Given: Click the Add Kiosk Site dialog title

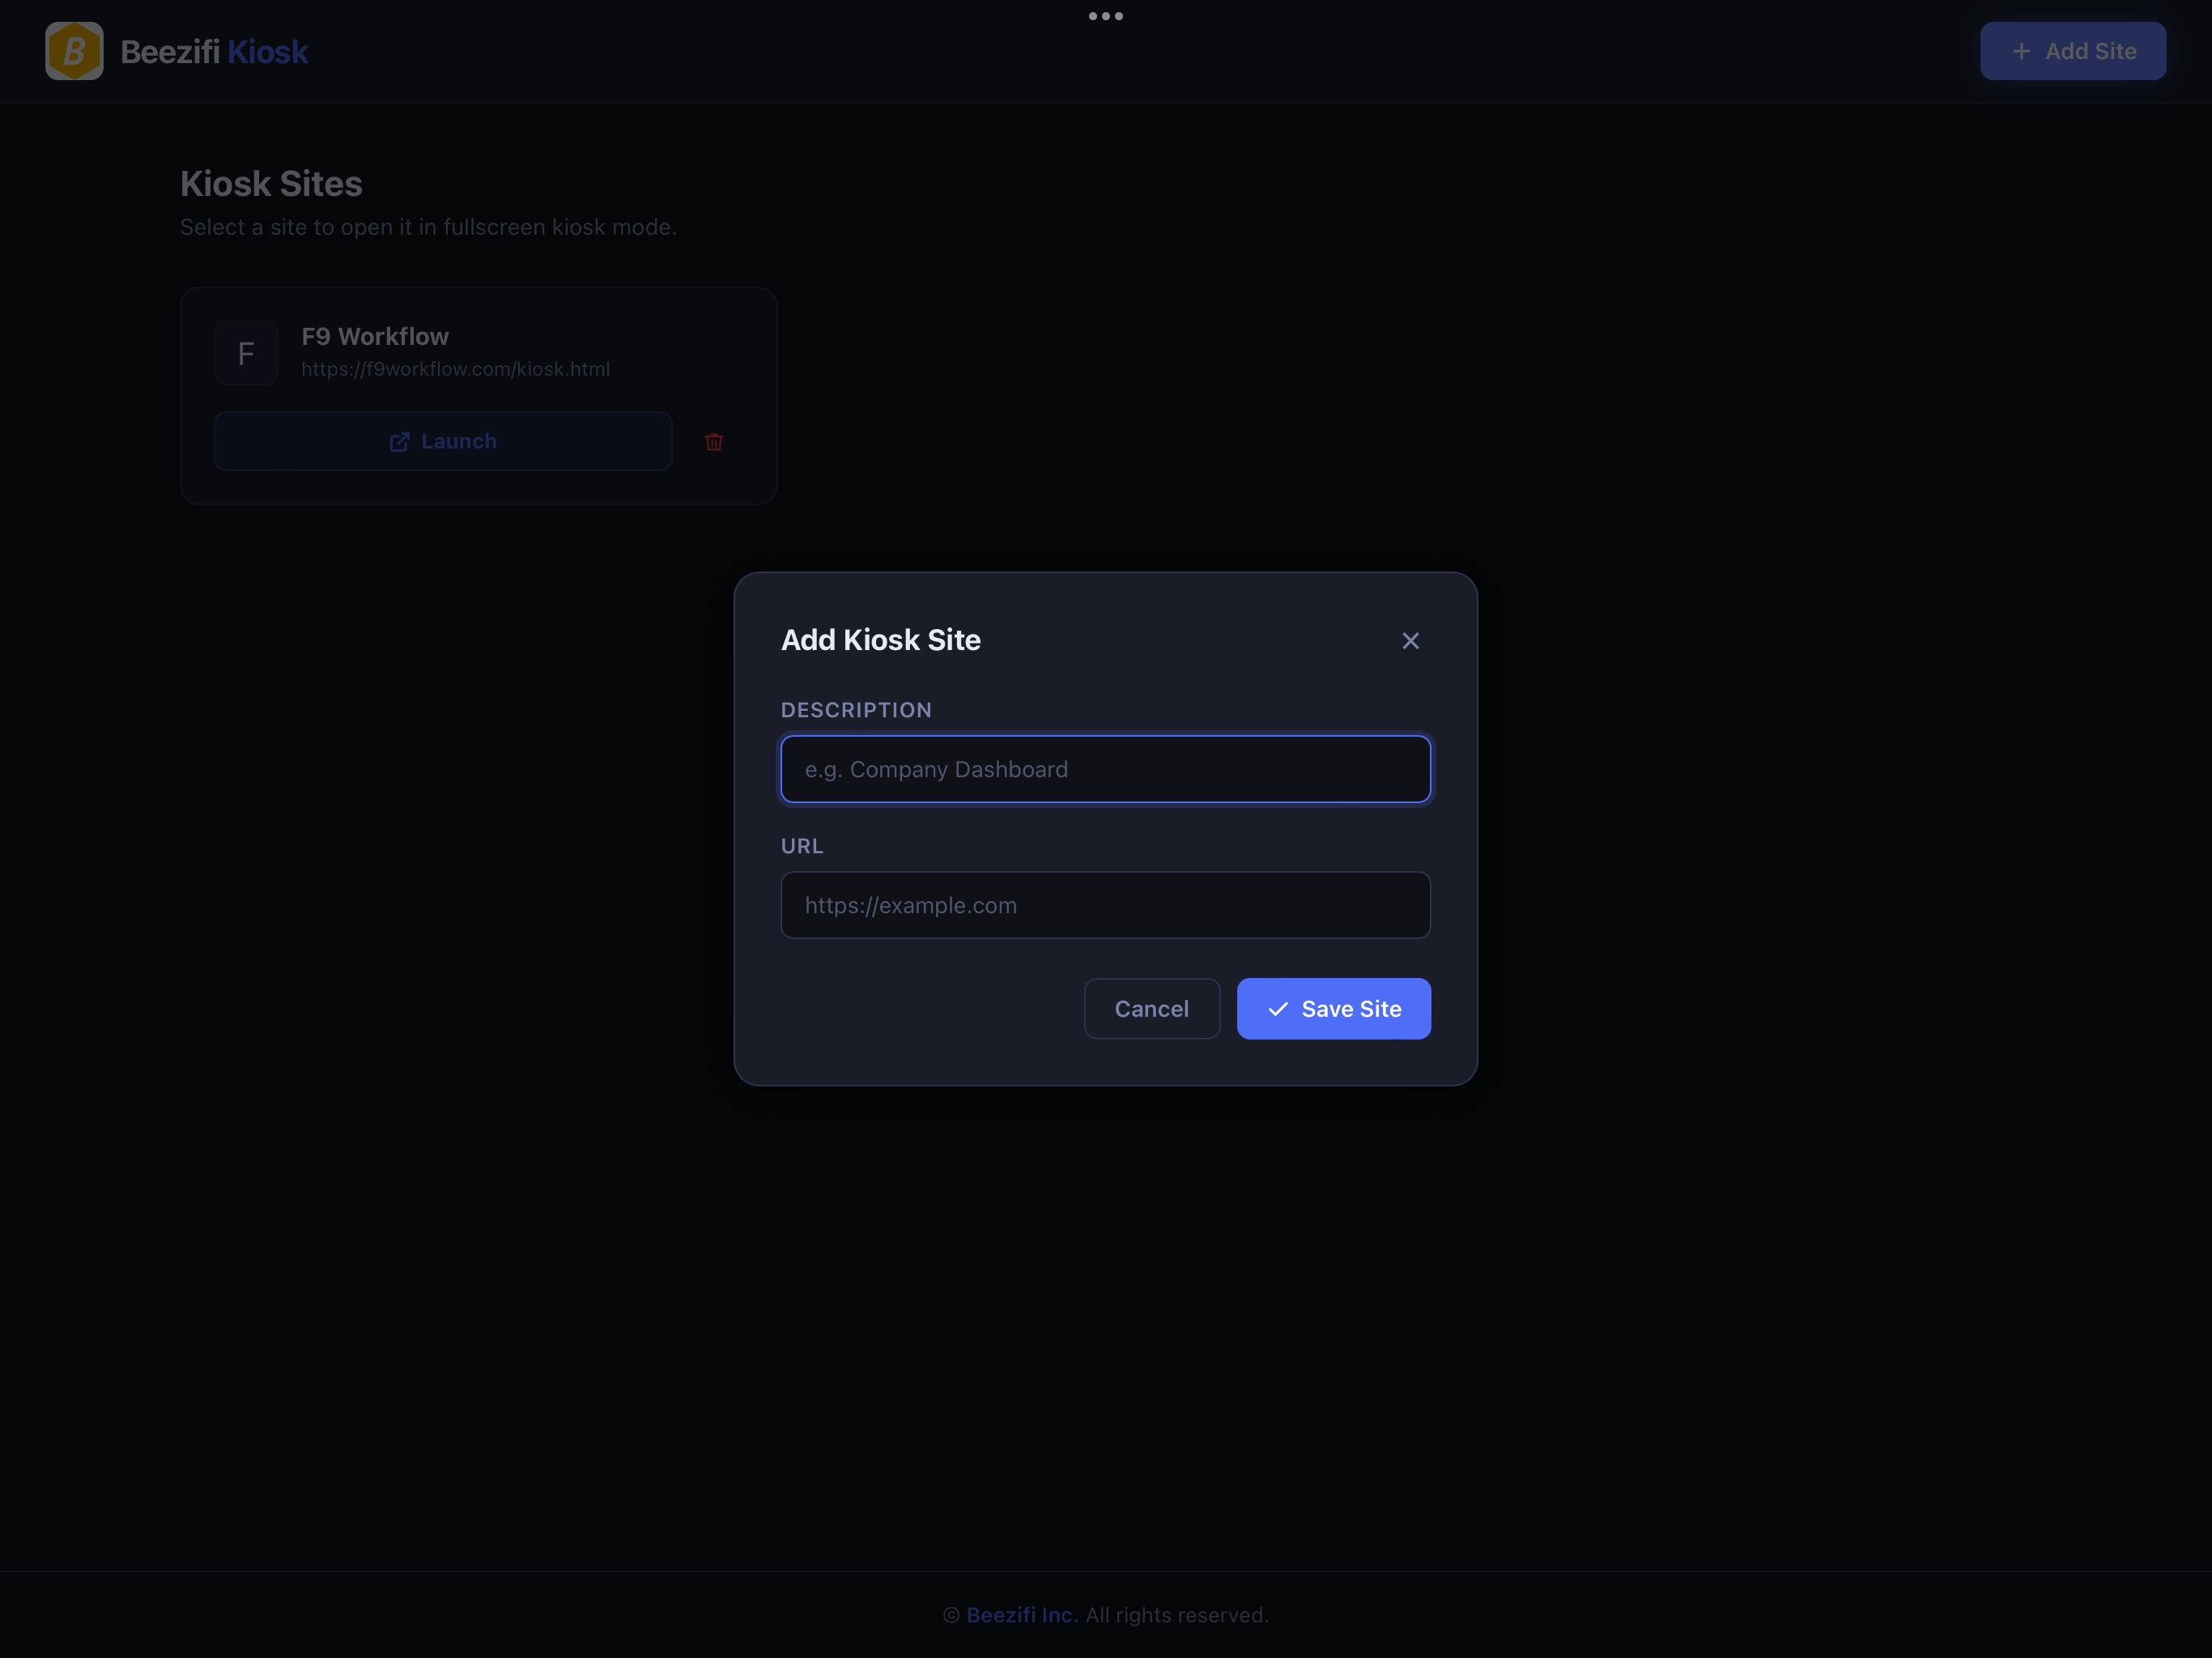Looking at the screenshot, I should point(881,640).
